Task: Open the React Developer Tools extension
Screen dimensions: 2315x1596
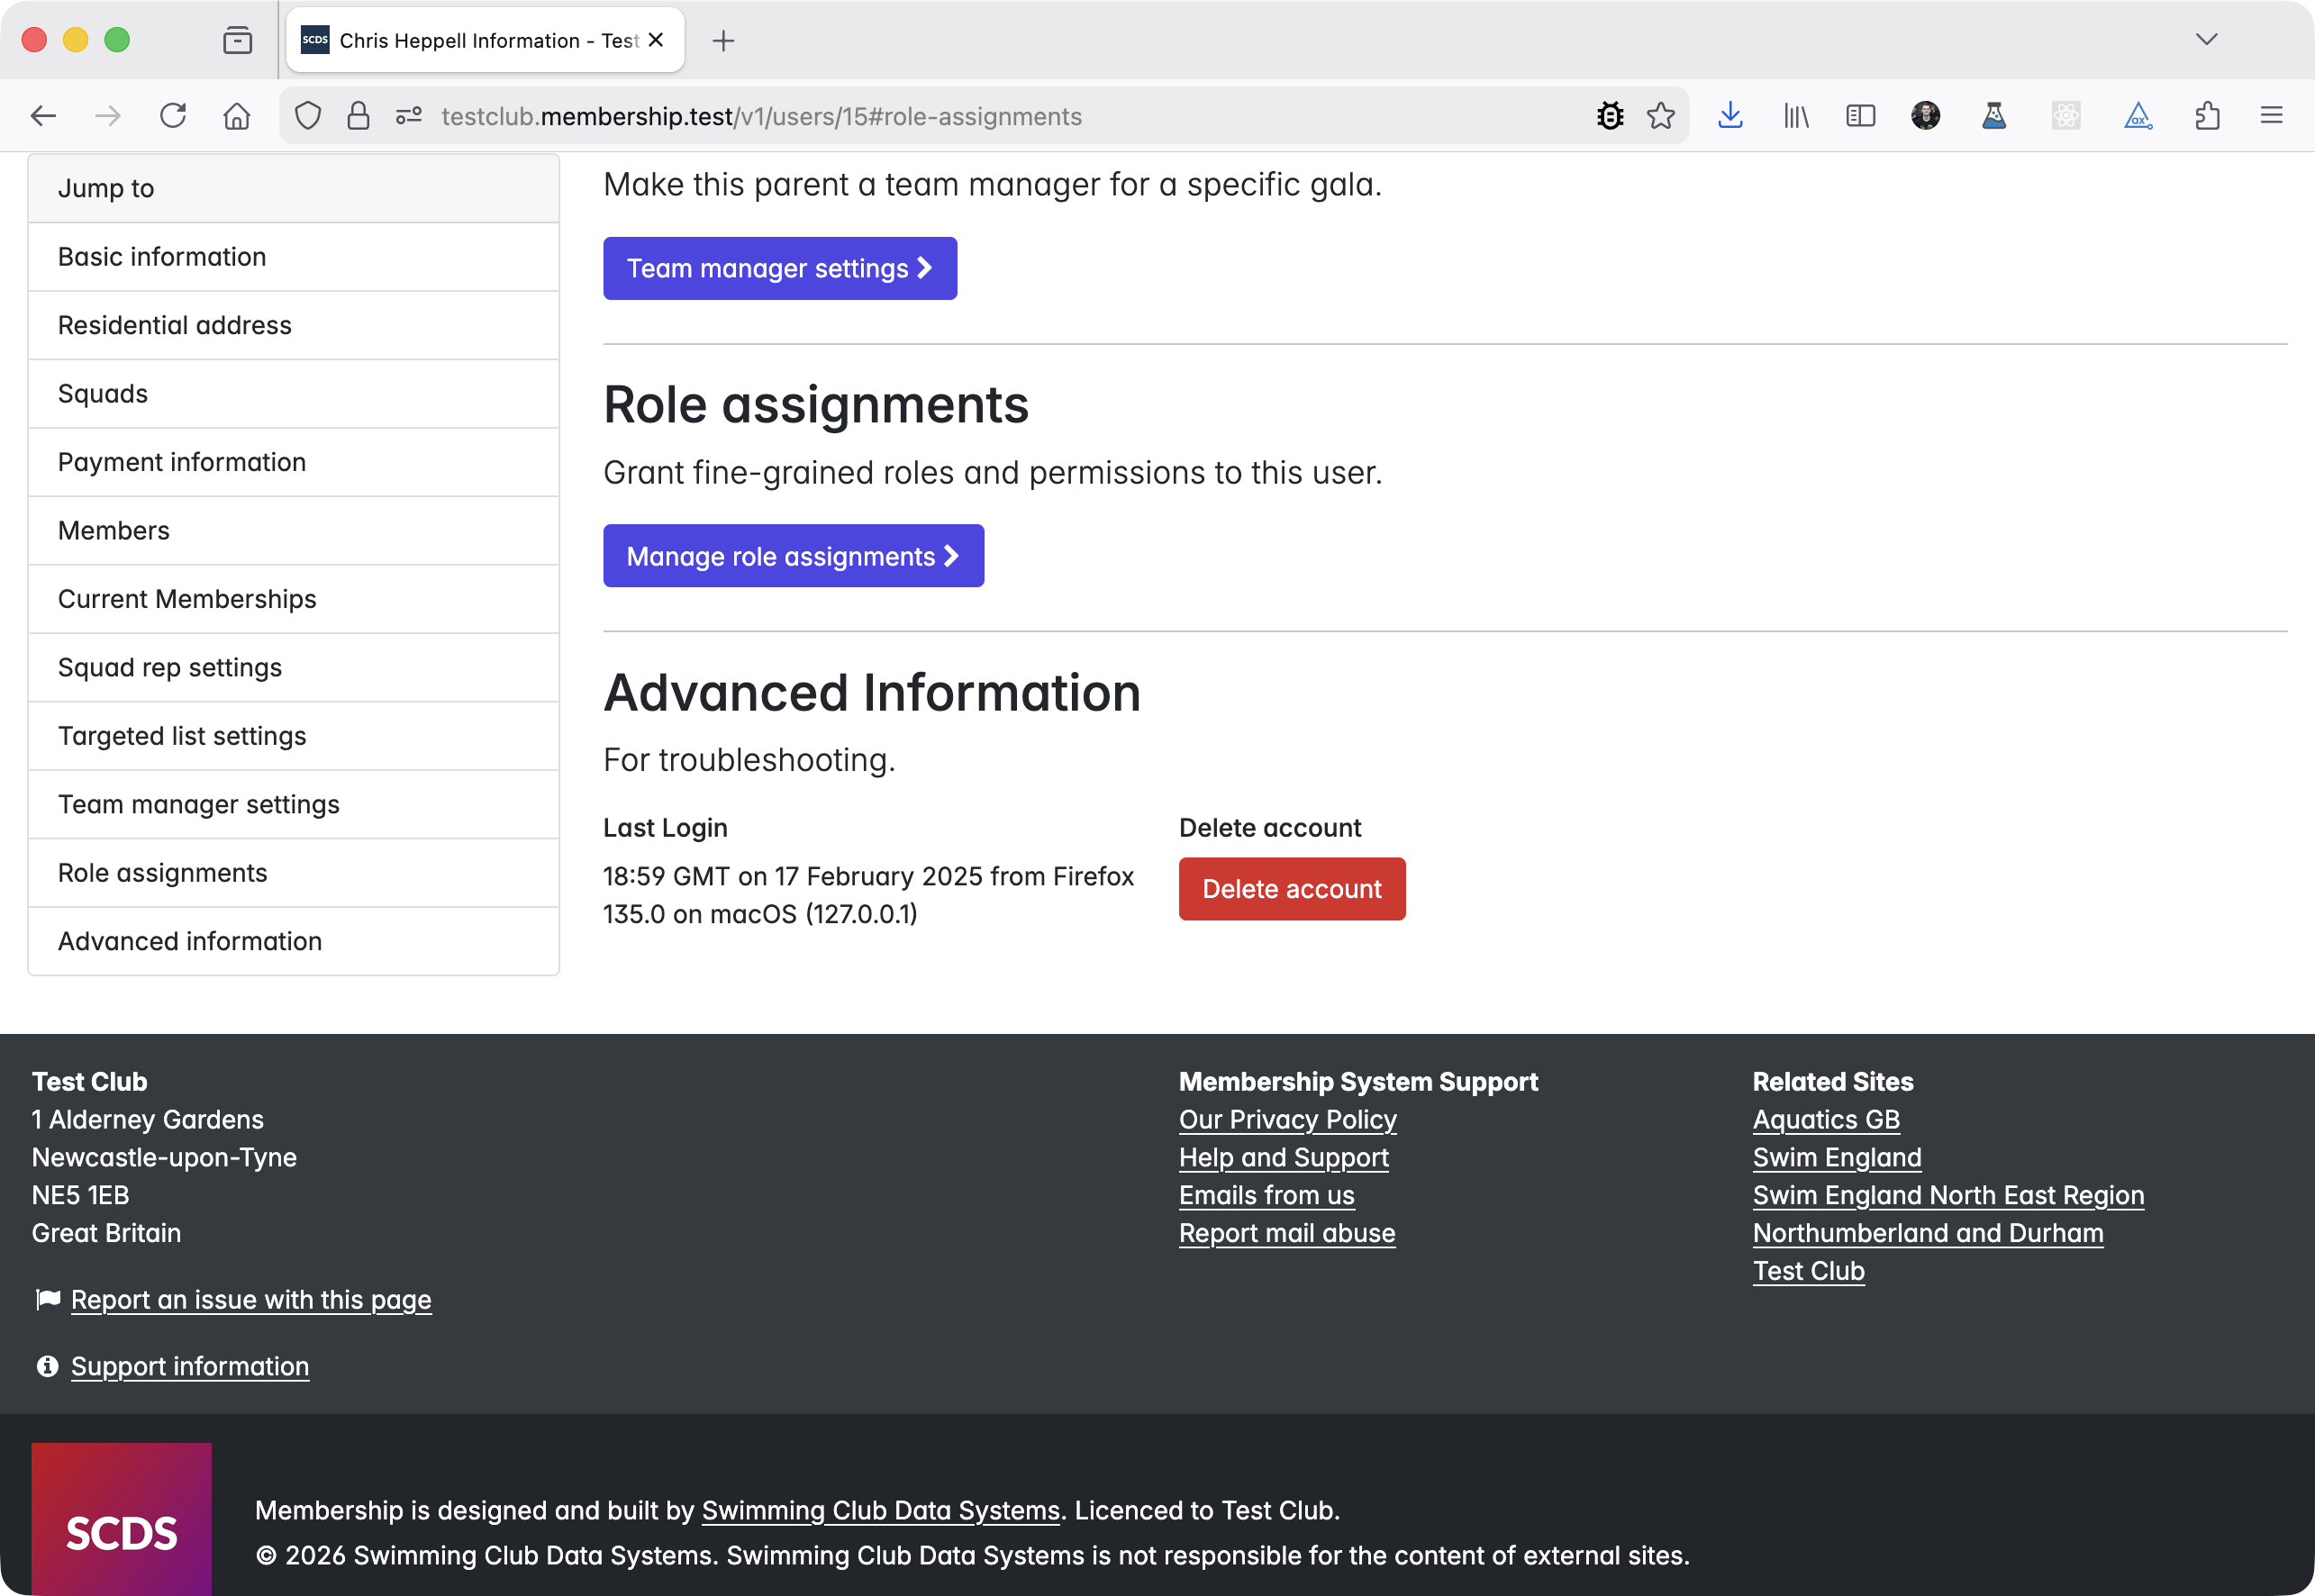Action: pyautogui.click(x=2066, y=115)
